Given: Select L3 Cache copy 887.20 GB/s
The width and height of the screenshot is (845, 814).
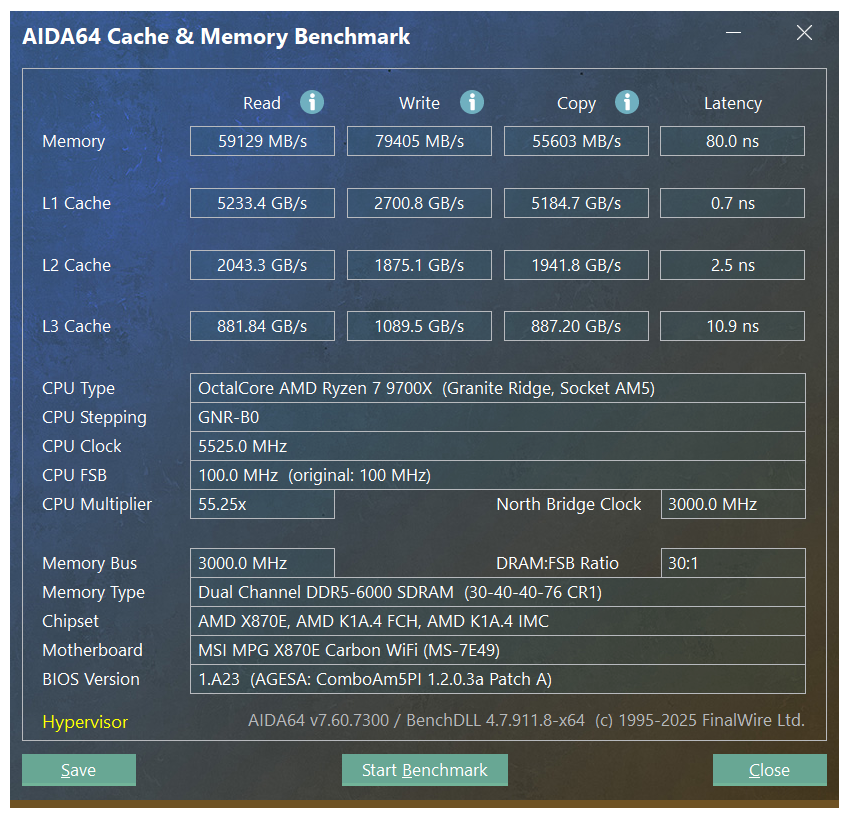Looking at the screenshot, I should point(576,326).
